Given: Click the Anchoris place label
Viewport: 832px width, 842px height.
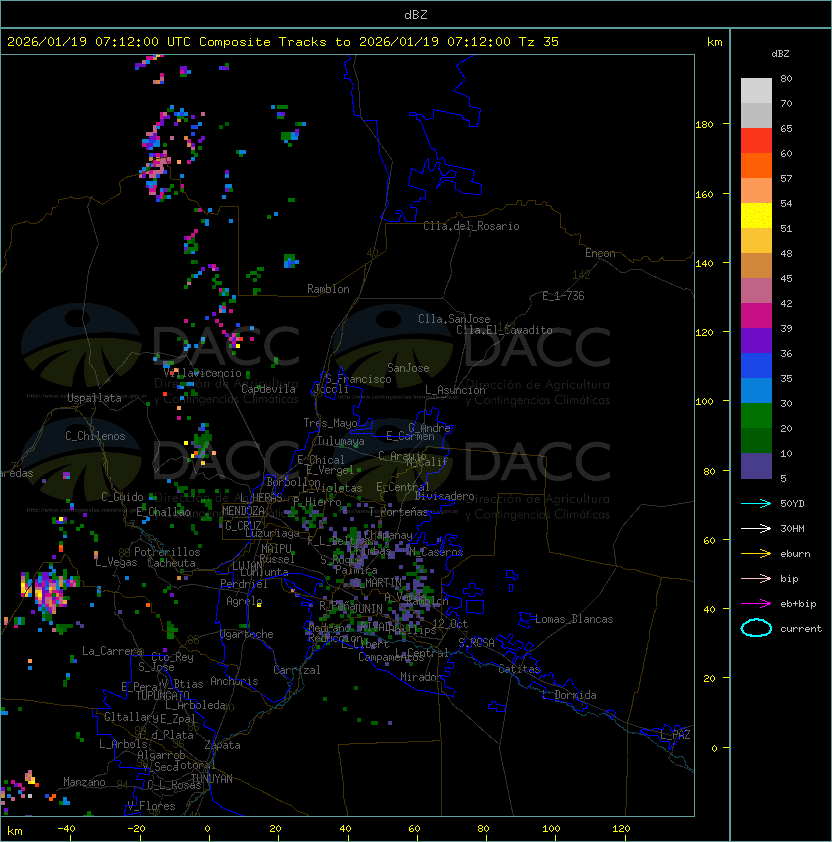Looking at the screenshot, I should coord(234,681).
